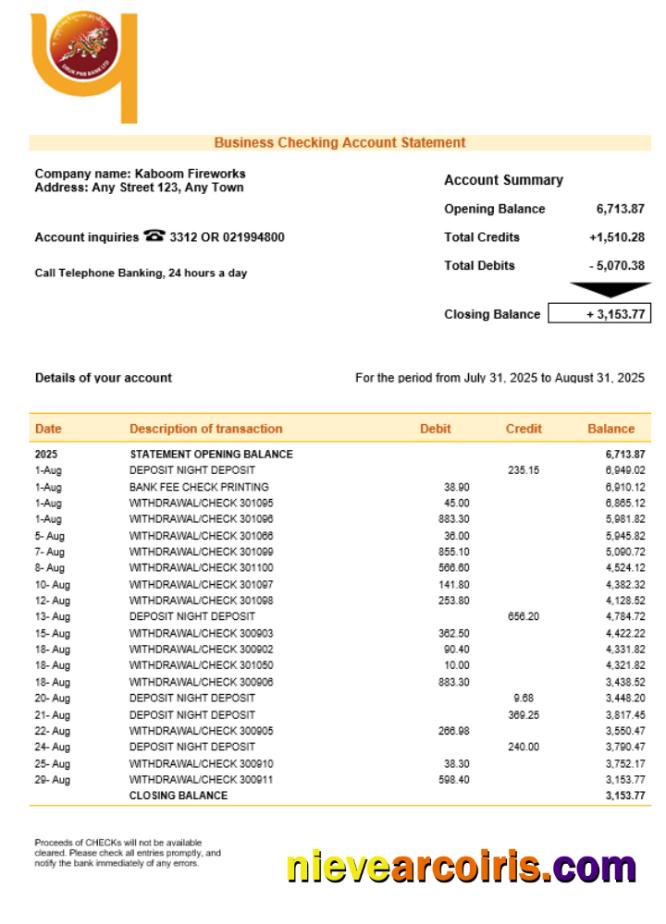The image size is (666, 924).
Task: Click the Company name Kaboom Fireworks text
Action: pos(140,173)
